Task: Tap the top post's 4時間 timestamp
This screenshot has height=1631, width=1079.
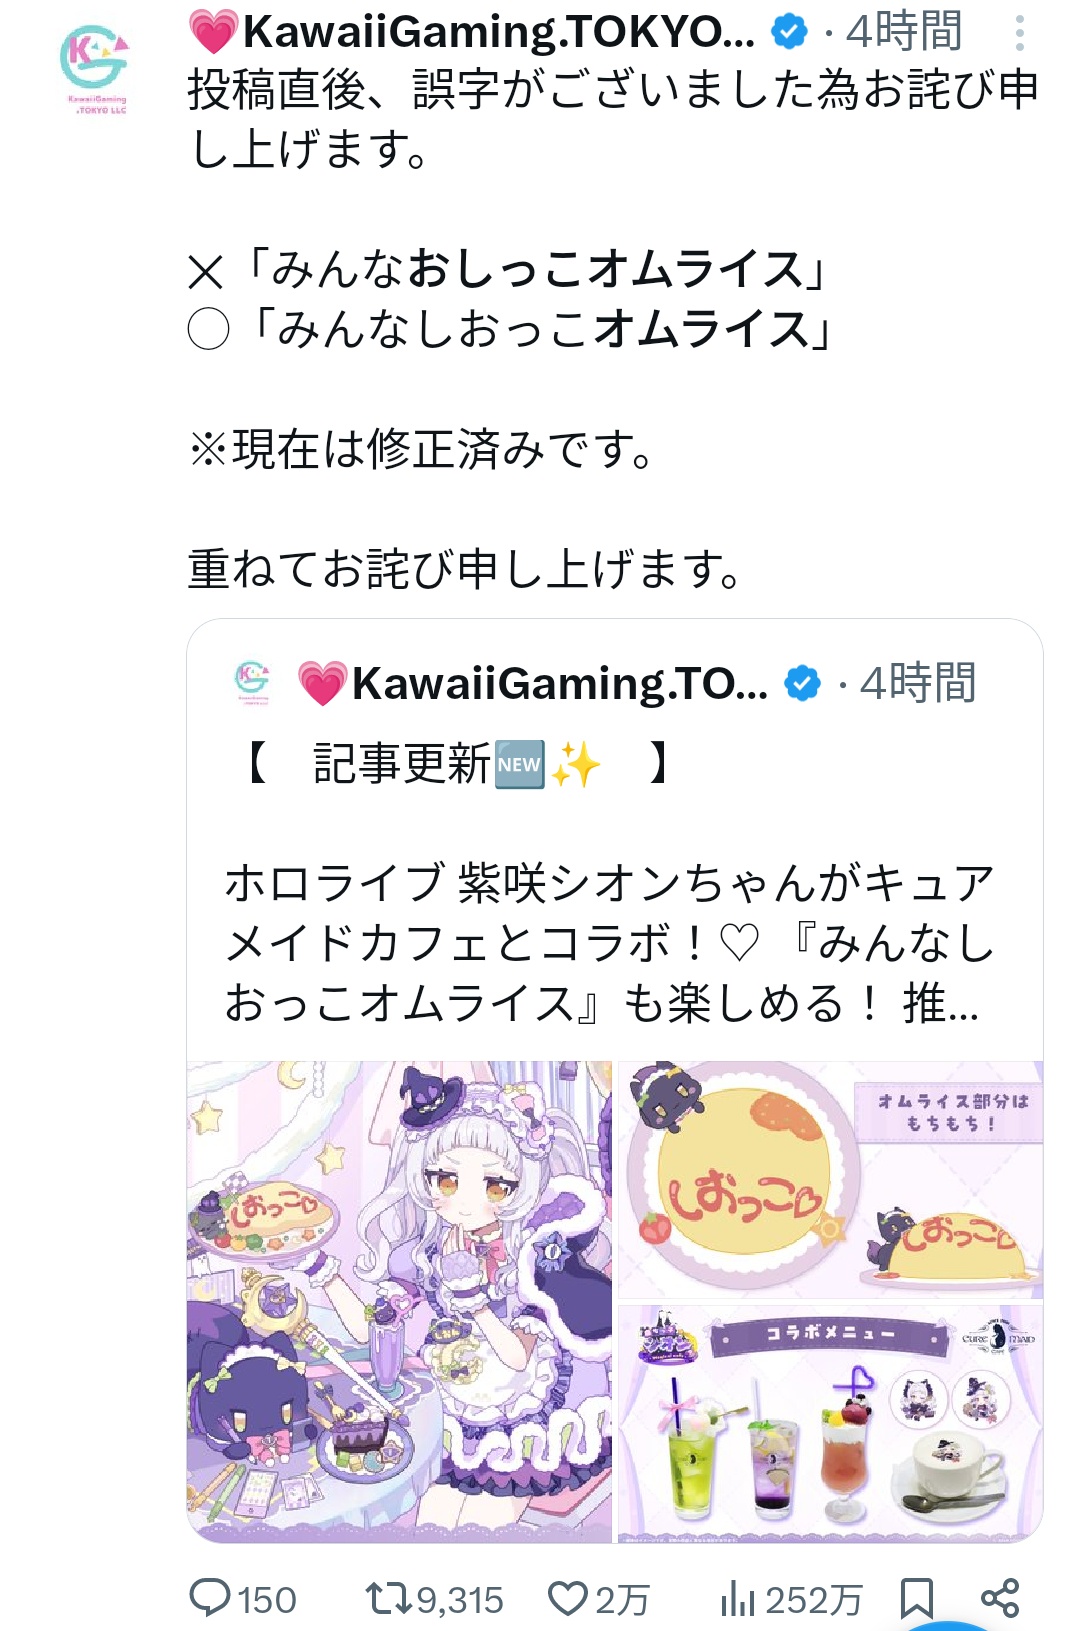Action: [x=904, y=32]
